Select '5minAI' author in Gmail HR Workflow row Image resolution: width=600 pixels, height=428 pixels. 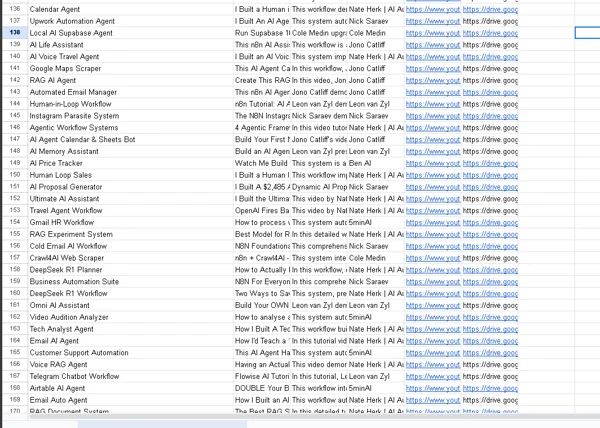tap(376, 222)
